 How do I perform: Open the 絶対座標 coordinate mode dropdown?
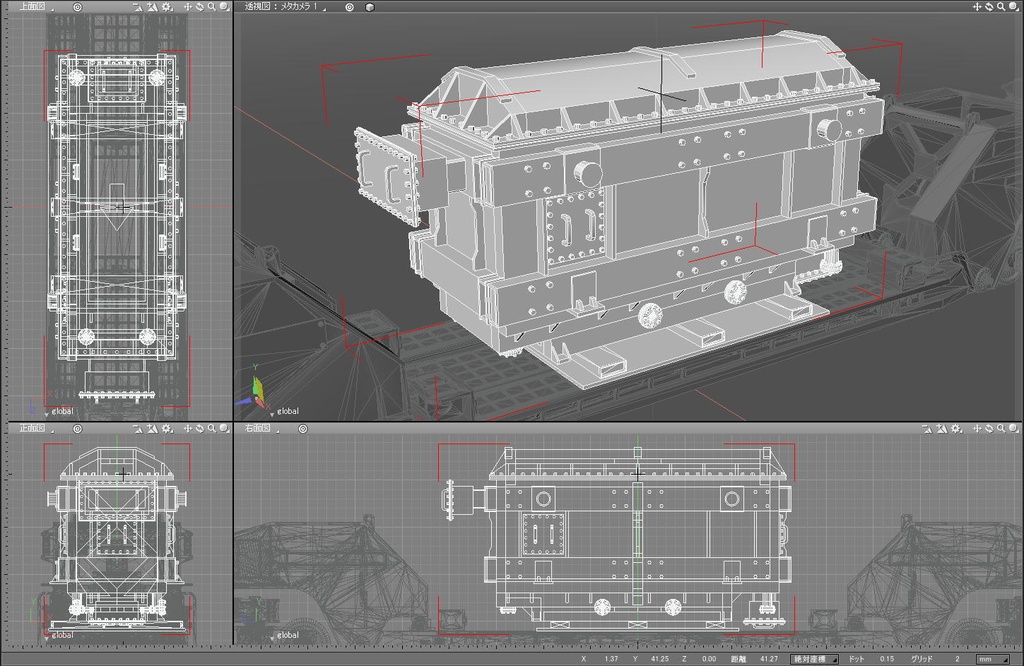[814, 659]
